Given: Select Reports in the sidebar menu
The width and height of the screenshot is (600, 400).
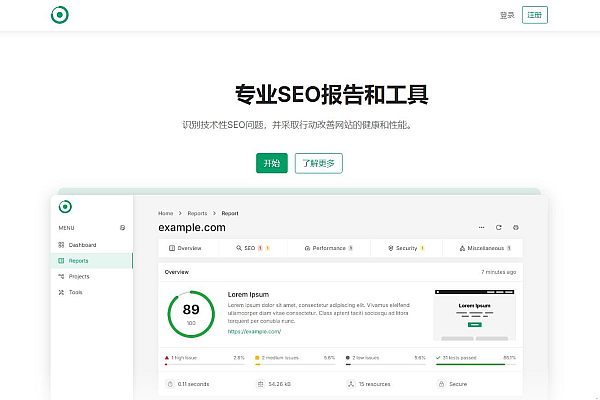Looking at the screenshot, I should [92, 261].
